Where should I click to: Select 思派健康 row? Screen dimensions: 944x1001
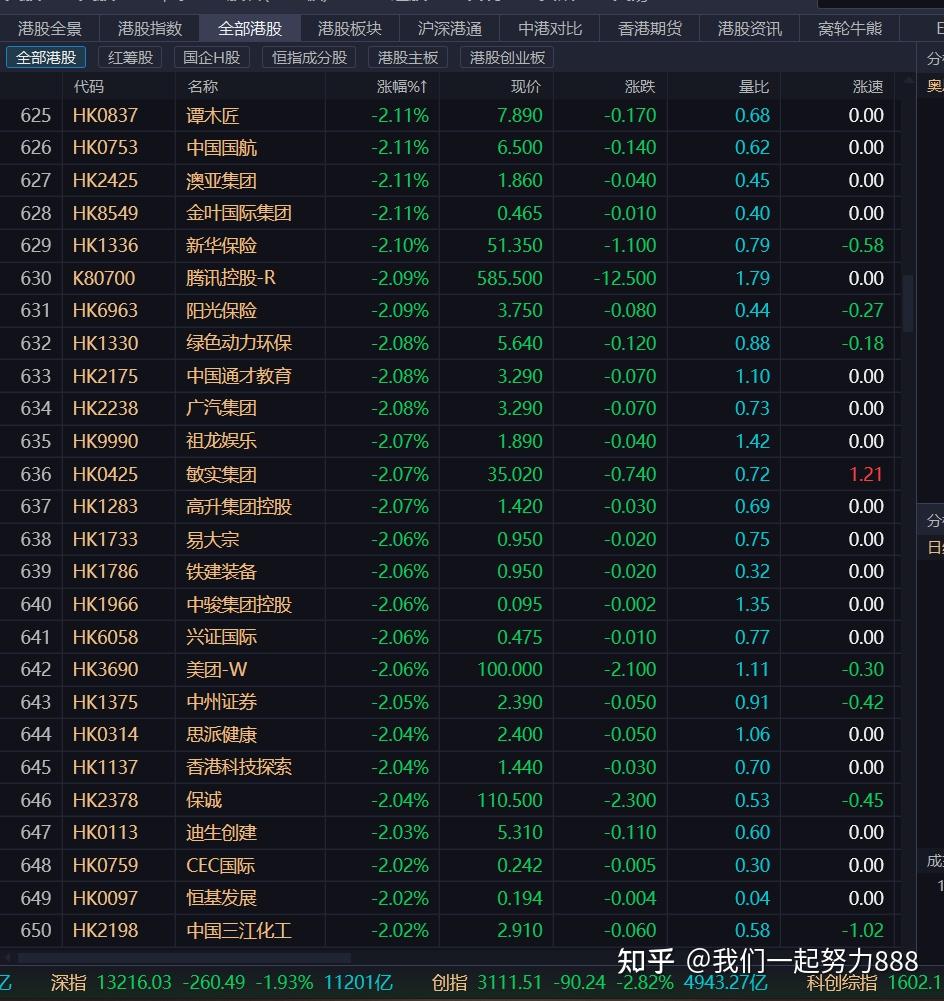tap(450, 735)
